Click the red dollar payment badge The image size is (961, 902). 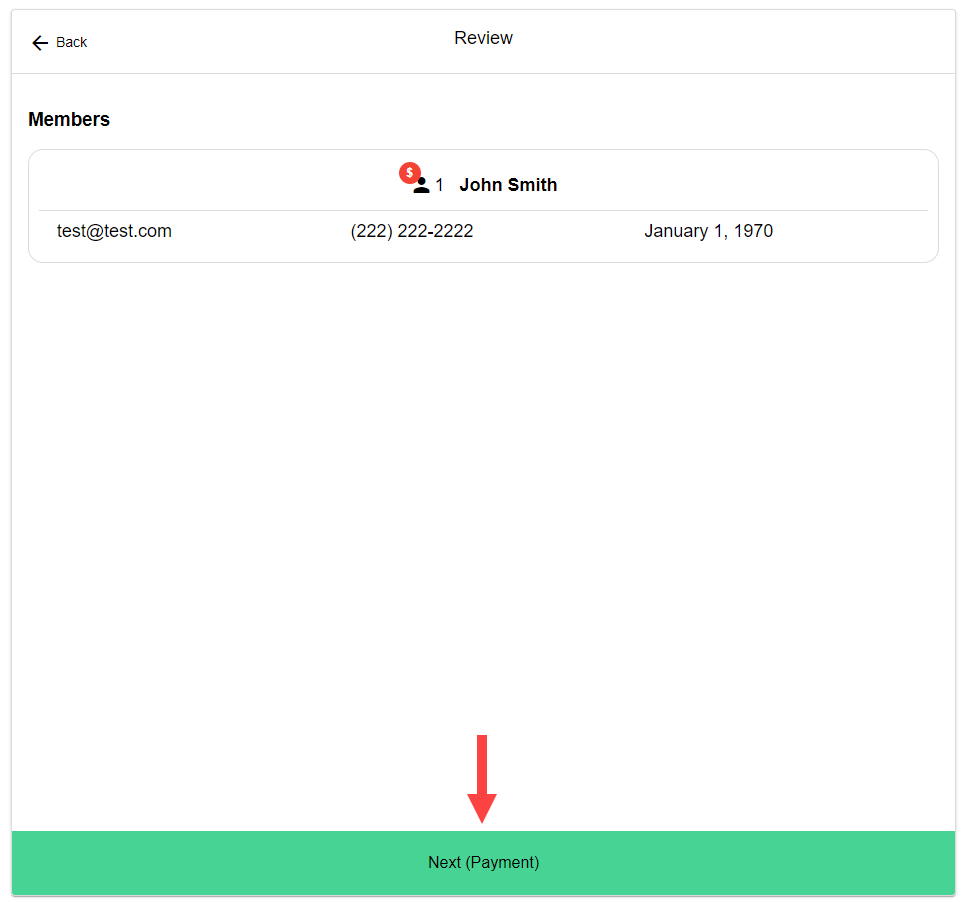[409, 173]
